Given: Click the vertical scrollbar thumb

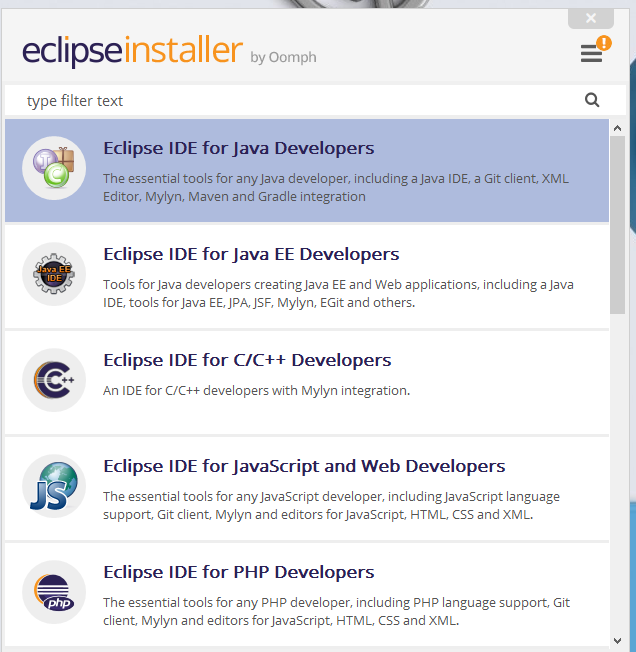Looking at the screenshot, I should click(617, 225).
